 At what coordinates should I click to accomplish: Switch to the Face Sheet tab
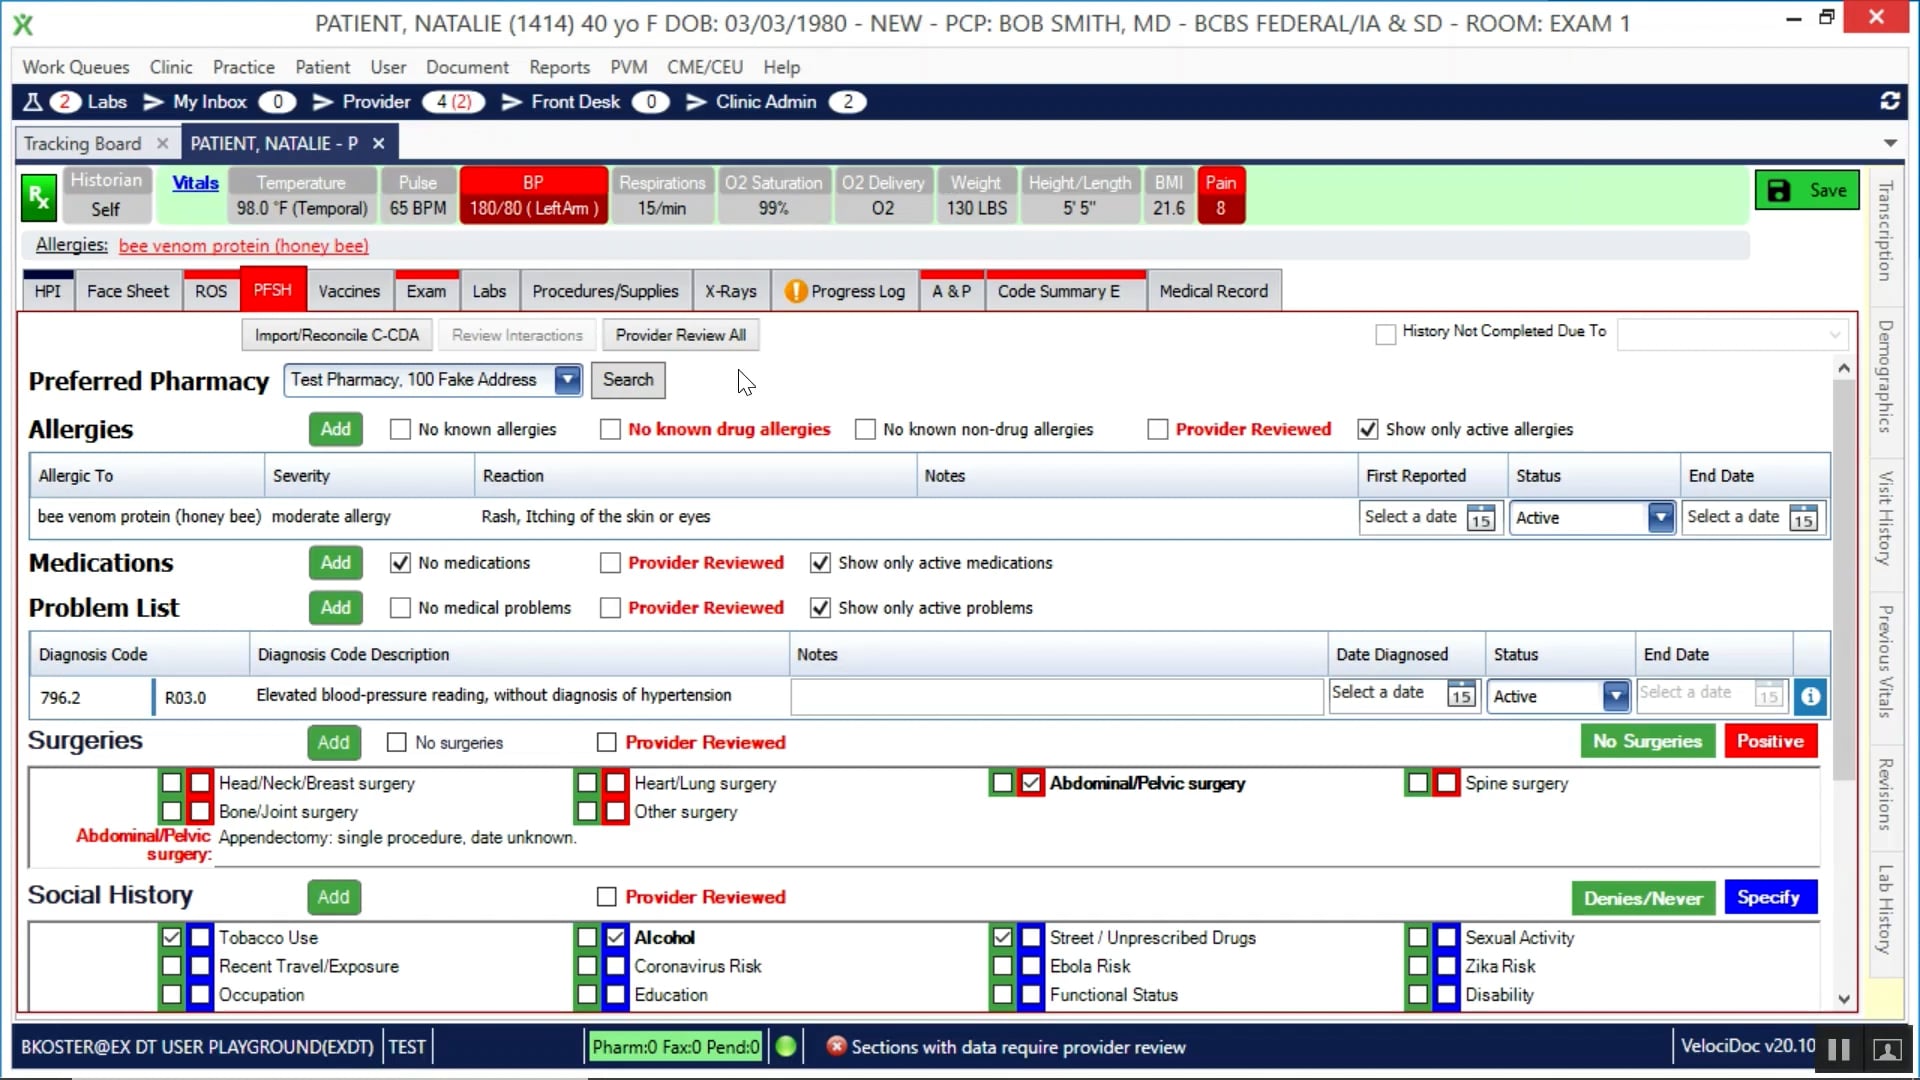point(128,292)
